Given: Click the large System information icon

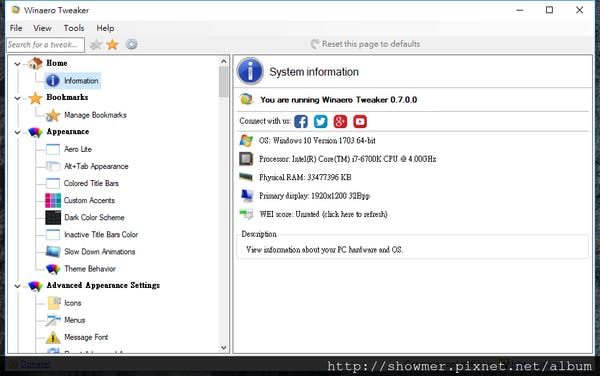Looking at the screenshot, I should click(250, 71).
